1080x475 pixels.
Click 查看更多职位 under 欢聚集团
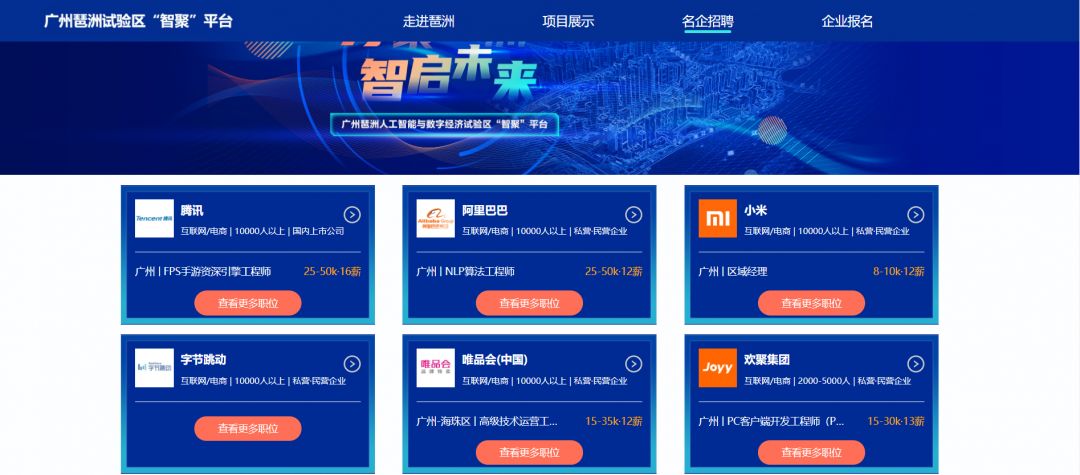811,452
